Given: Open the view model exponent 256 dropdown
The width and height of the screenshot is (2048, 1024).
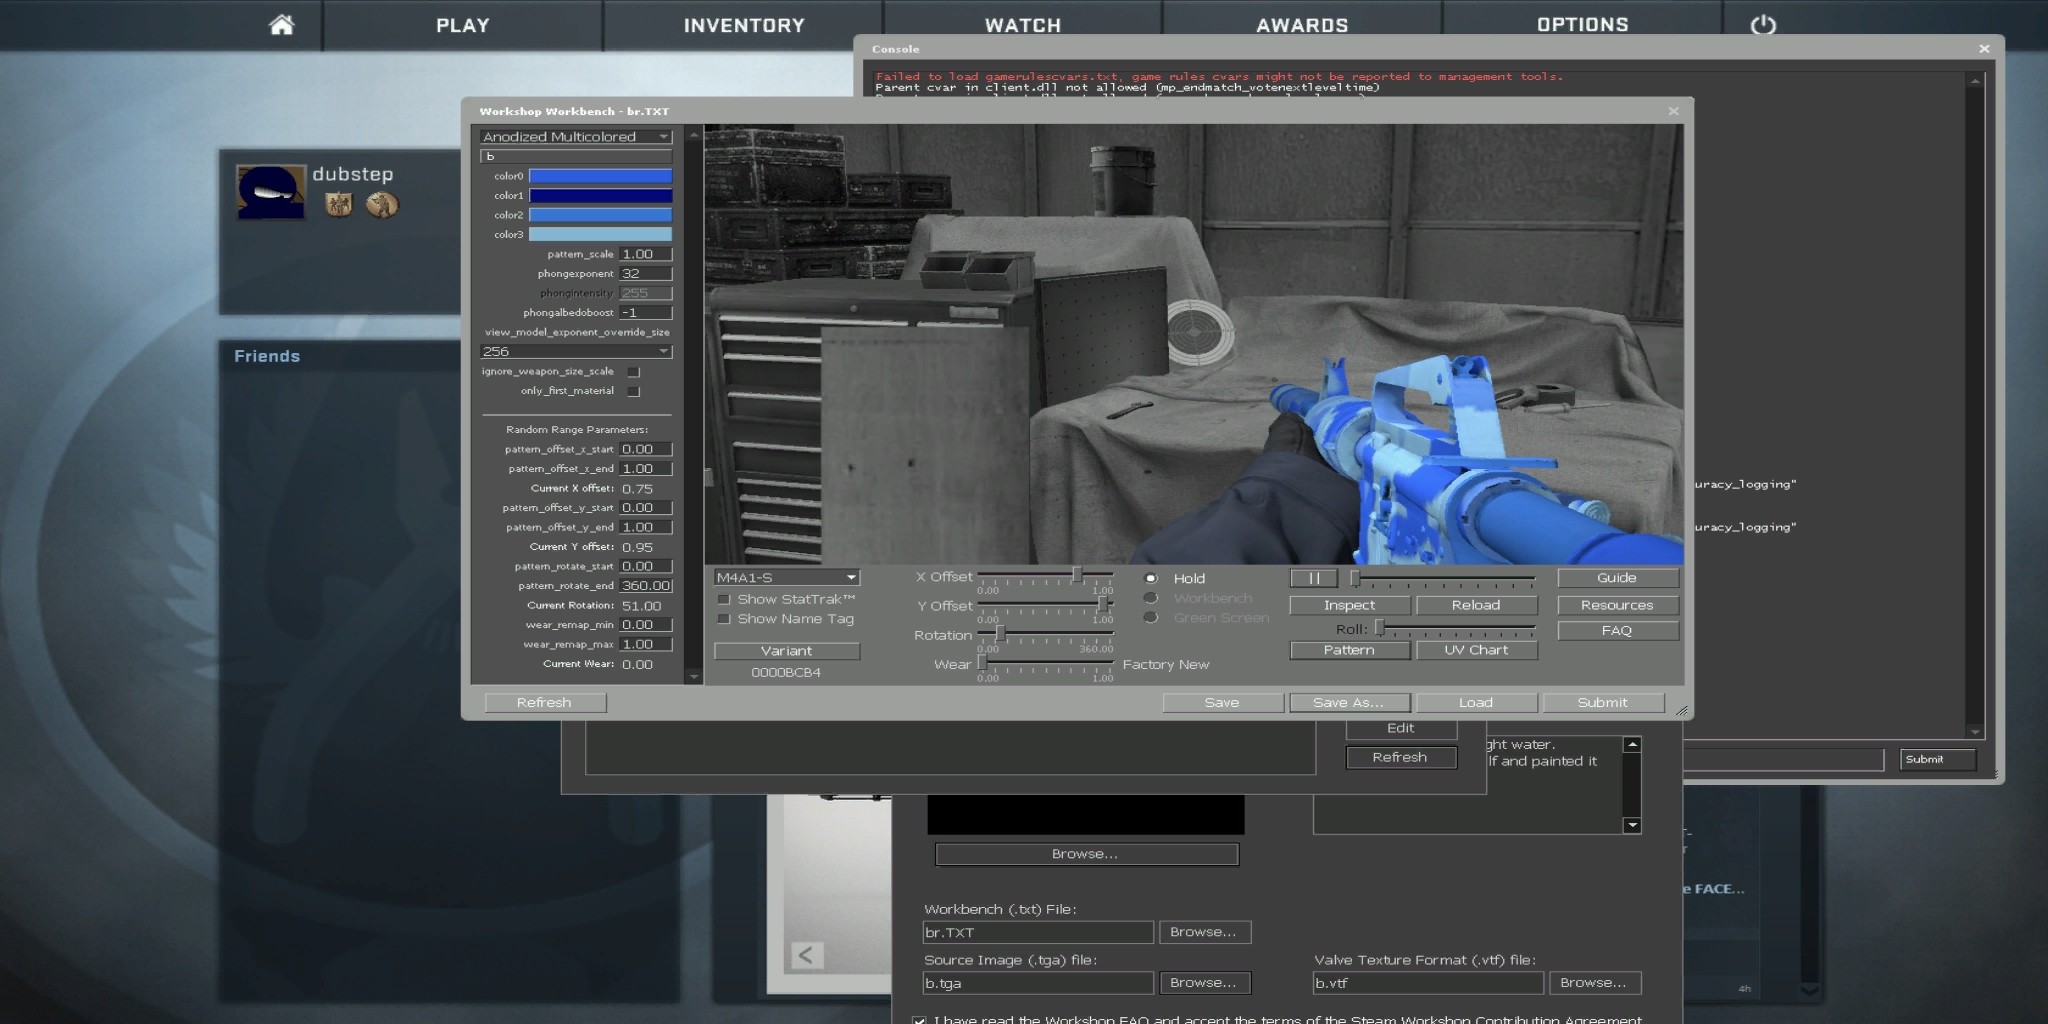Looking at the screenshot, I should (576, 351).
